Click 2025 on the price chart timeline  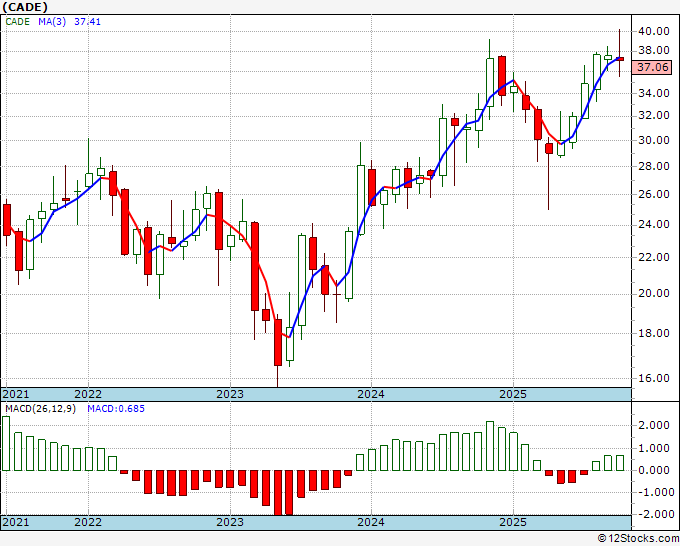pyautogui.click(x=513, y=394)
